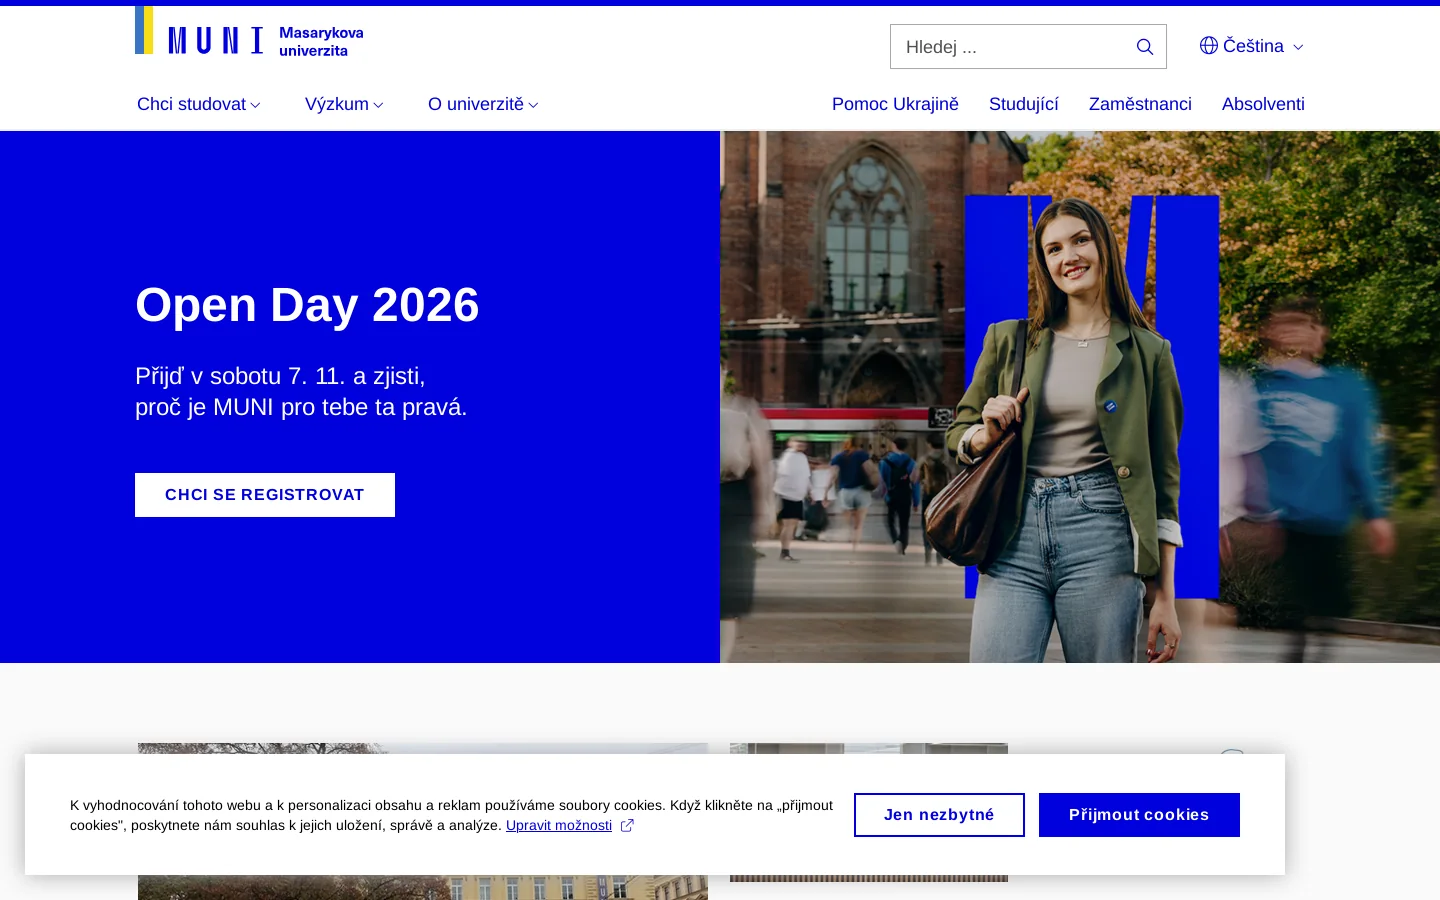Image resolution: width=1440 pixels, height=900 pixels.
Task: Click the Chci se registrovat button
Action: [x=265, y=495]
